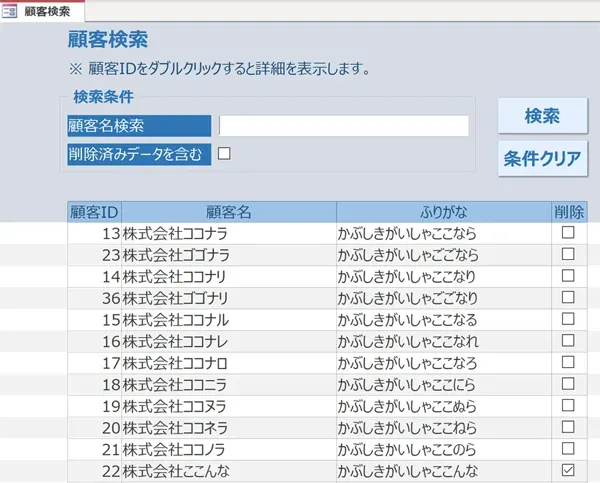Focus the 顧客名検索 text field
The width and height of the screenshot is (600, 483).
[x=343, y=125]
